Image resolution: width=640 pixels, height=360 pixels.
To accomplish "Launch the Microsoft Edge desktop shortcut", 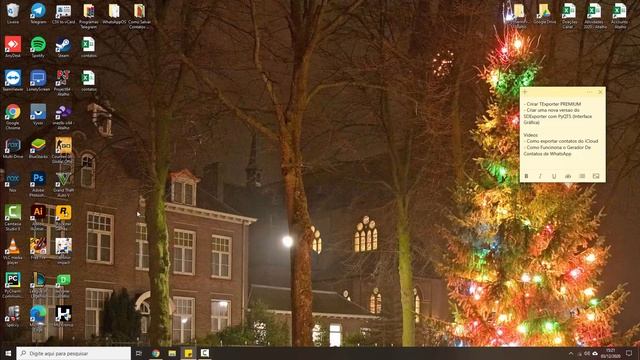I will [x=38, y=319].
